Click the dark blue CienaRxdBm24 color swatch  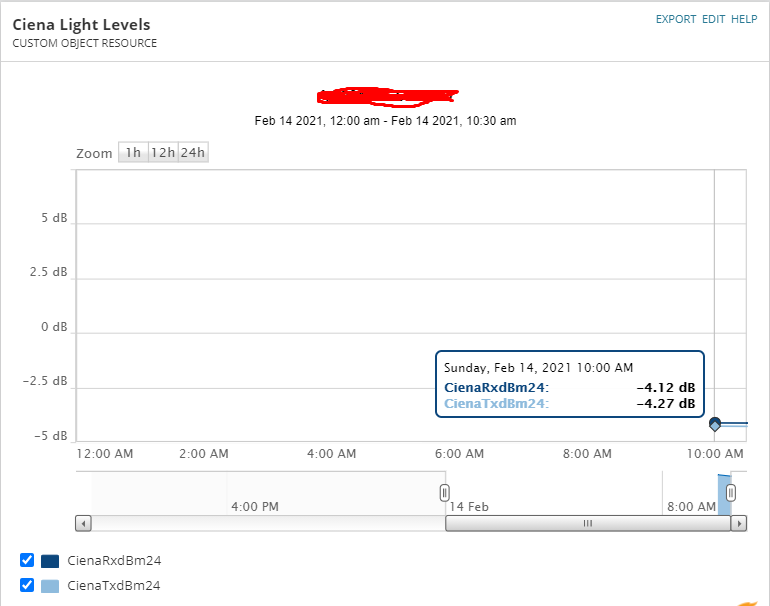50,561
